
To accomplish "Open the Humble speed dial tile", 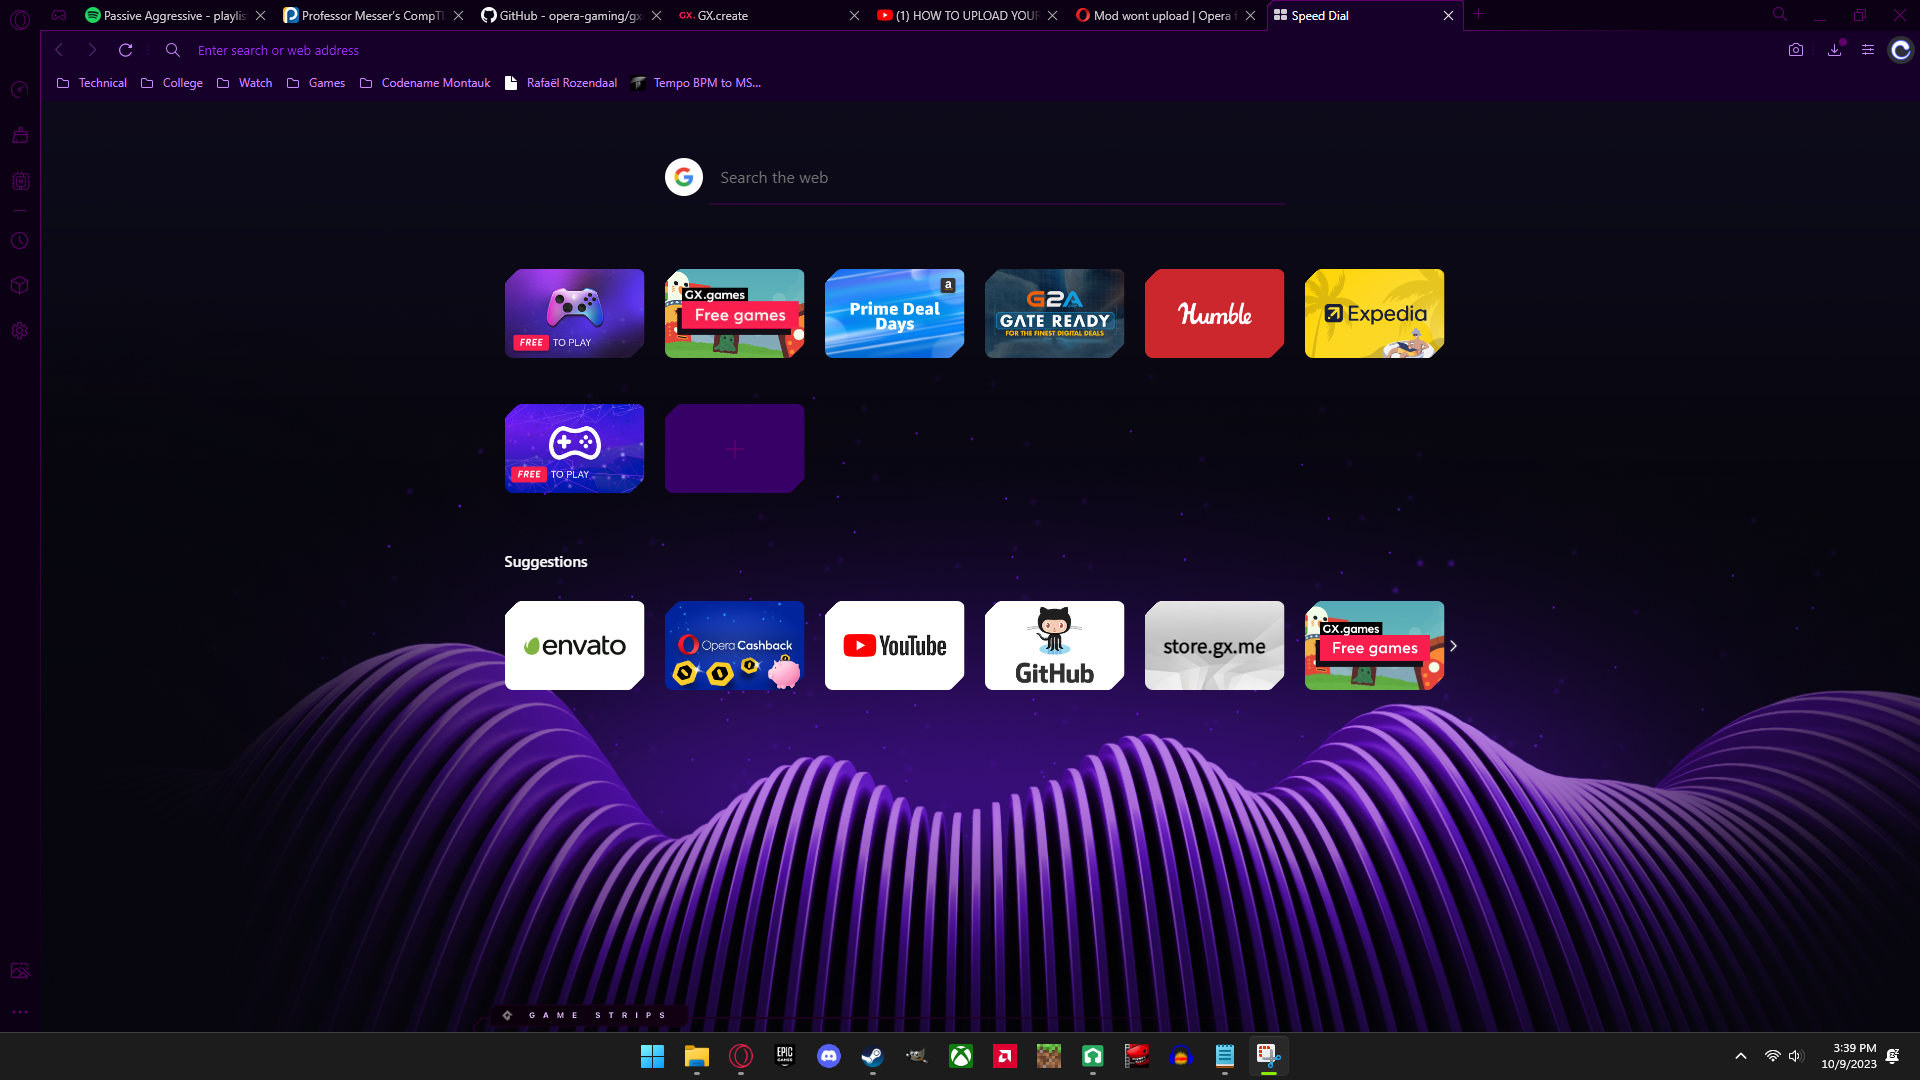I will [1214, 314].
